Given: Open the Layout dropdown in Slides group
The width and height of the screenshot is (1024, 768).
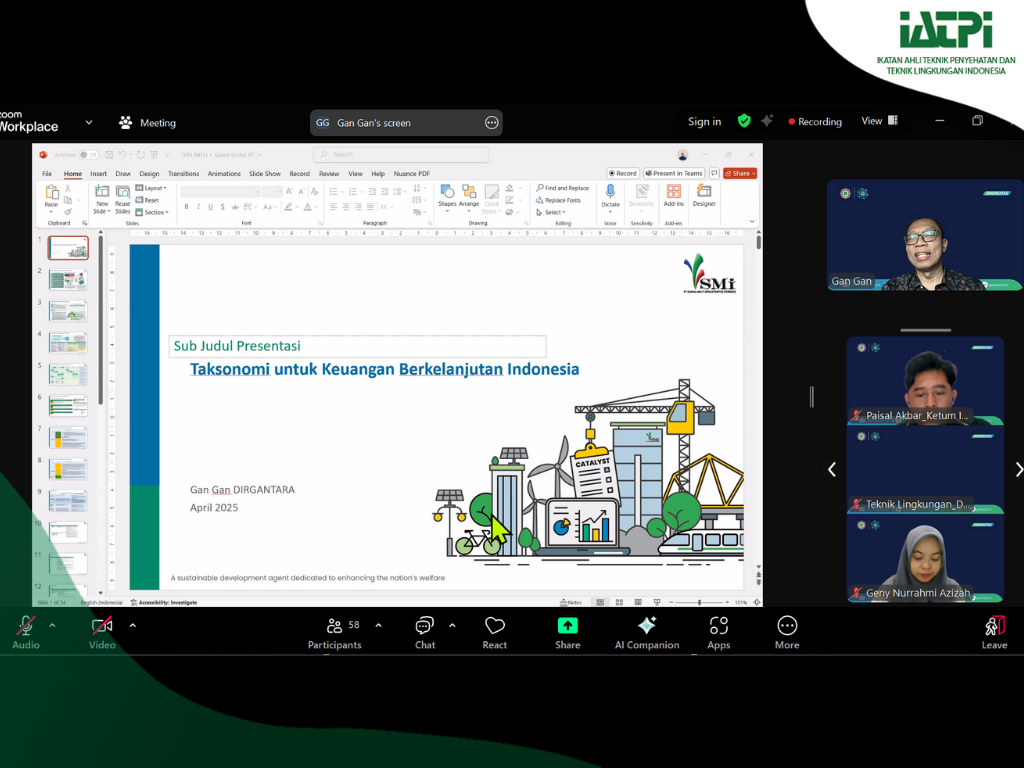Looking at the screenshot, I should click(151, 188).
